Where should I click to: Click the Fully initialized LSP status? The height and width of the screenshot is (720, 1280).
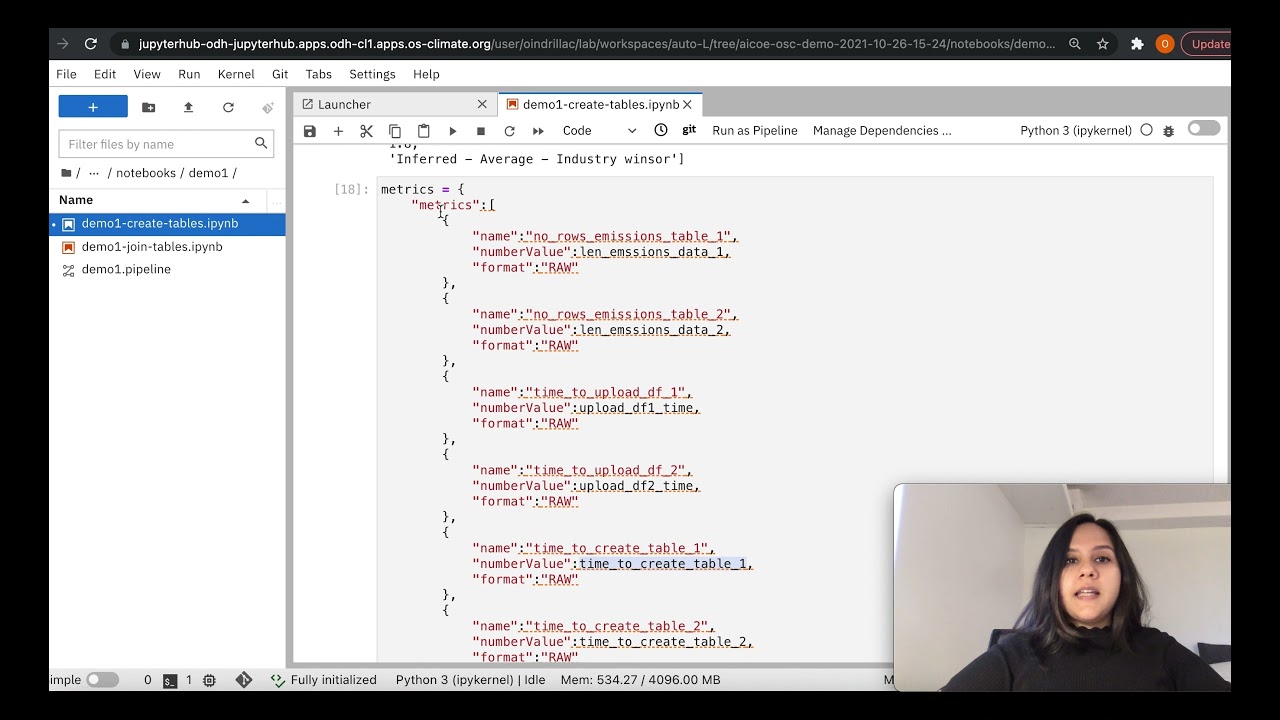[x=324, y=680]
